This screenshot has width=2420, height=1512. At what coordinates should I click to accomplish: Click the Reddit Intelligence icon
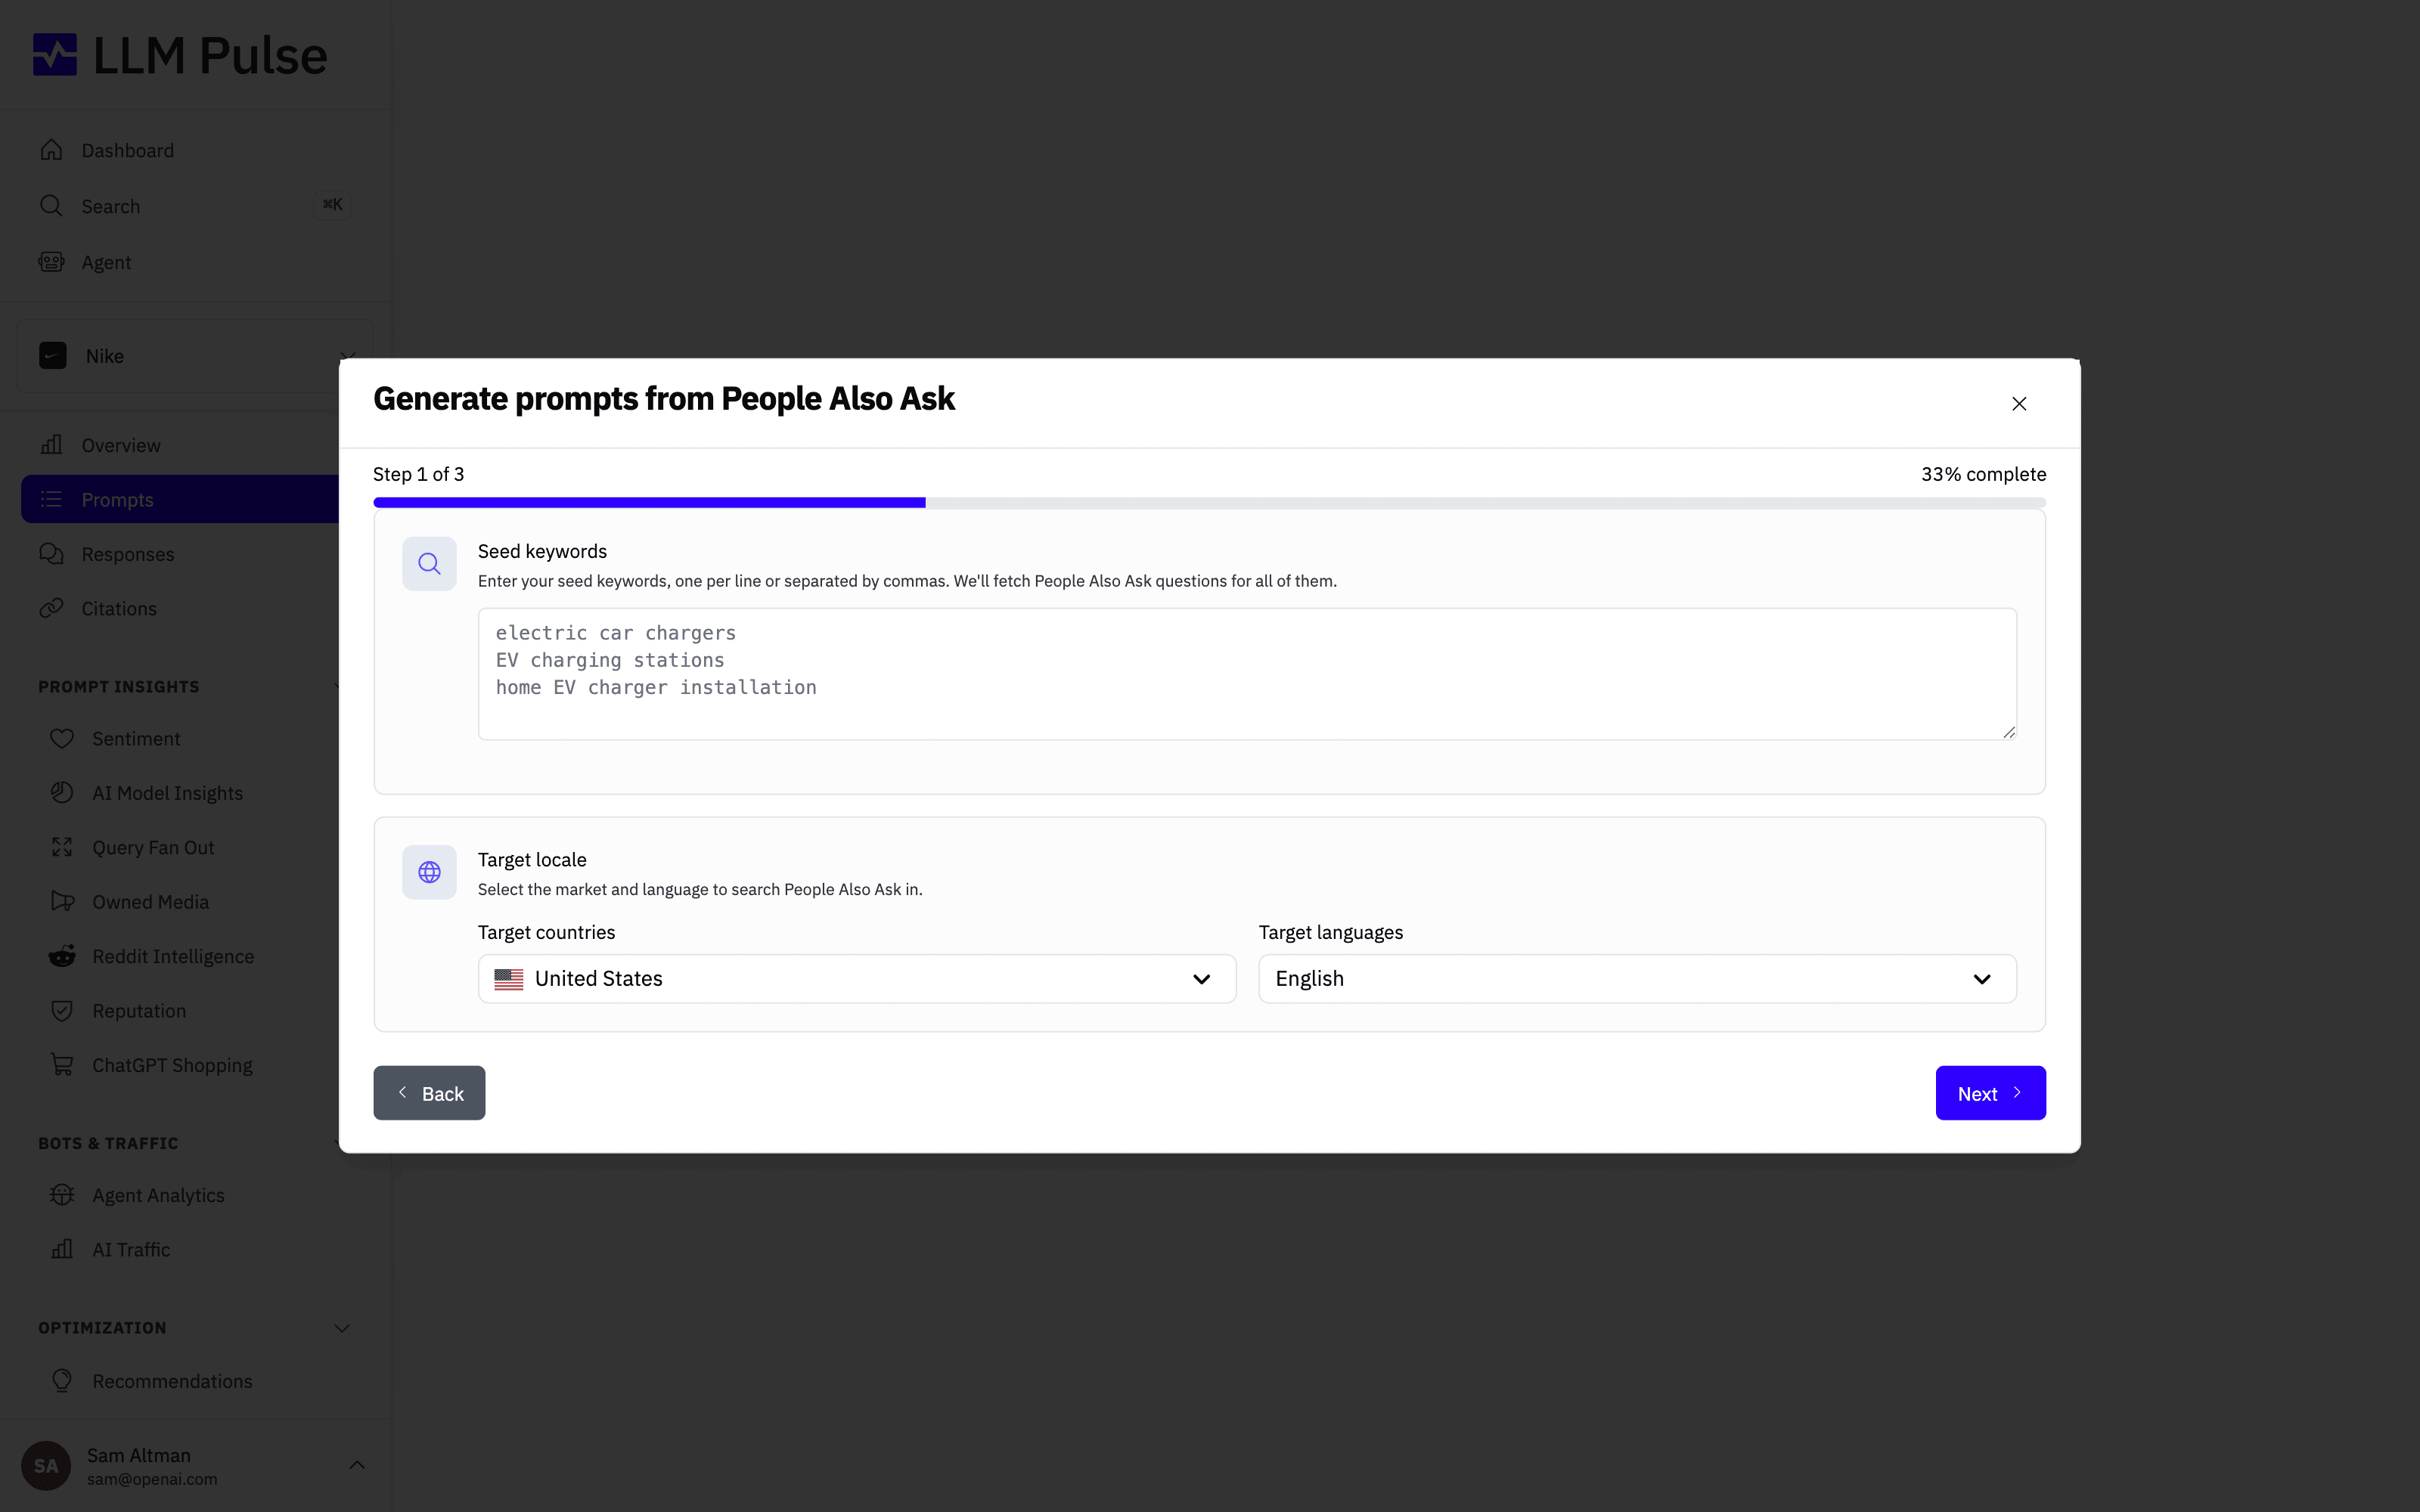coord(62,956)
